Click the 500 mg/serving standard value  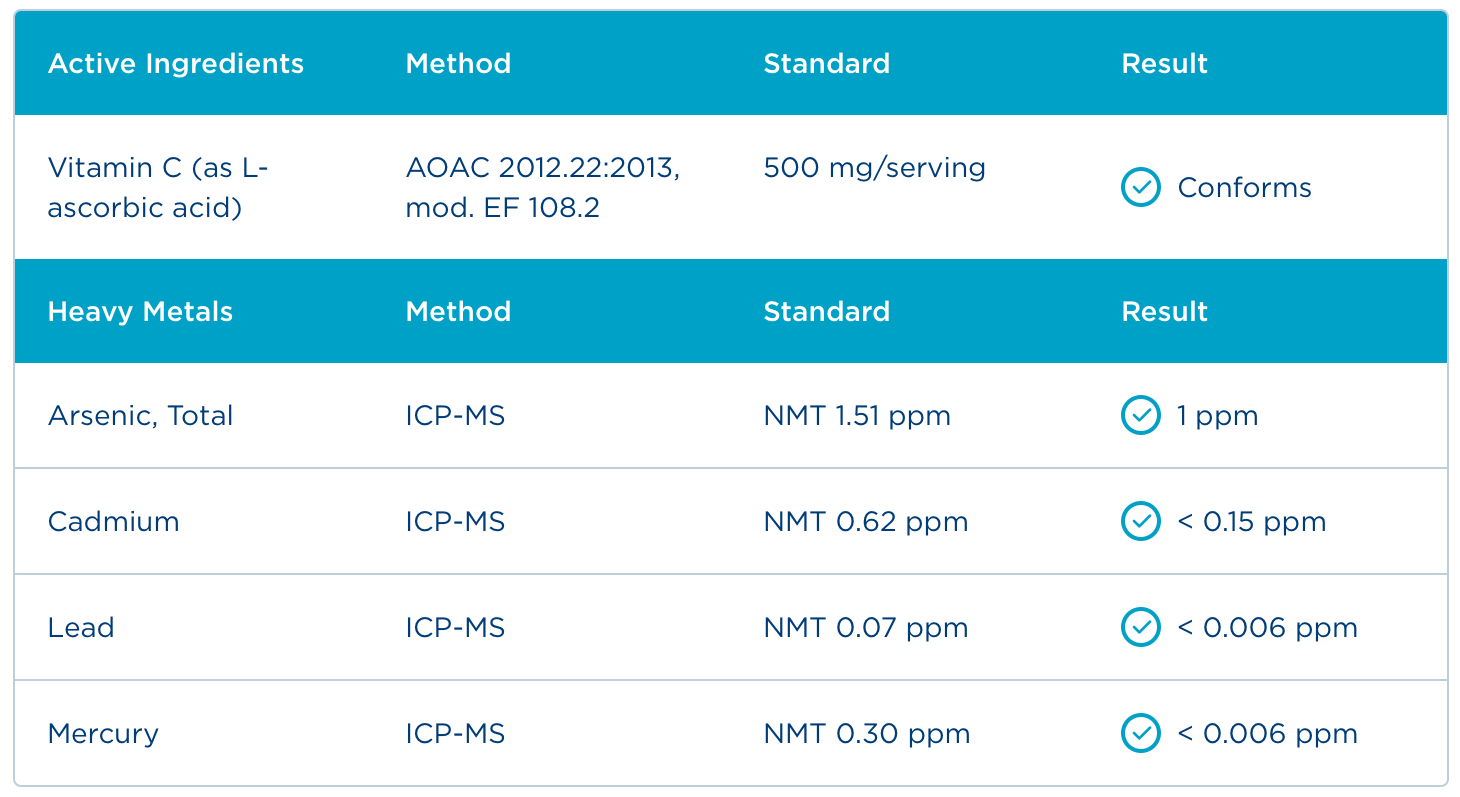click(874, 168)
